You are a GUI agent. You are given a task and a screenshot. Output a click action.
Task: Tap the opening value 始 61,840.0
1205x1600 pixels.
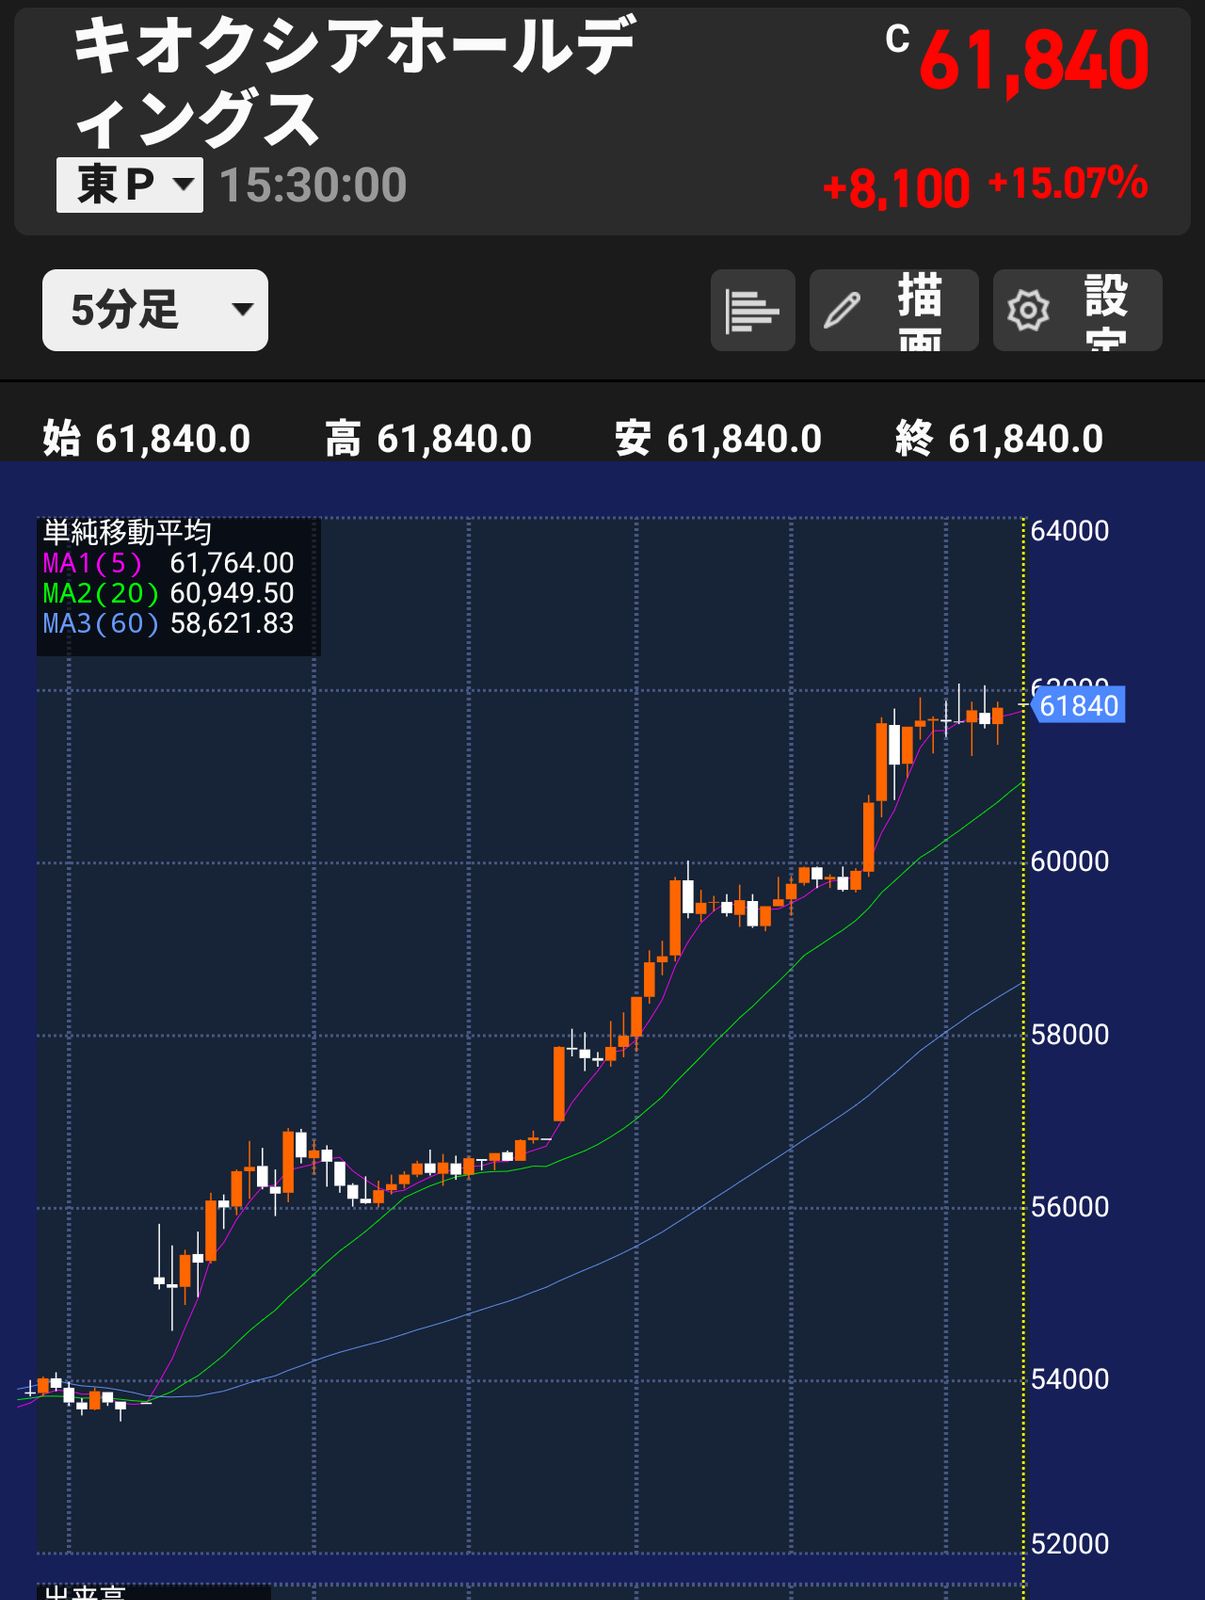(x=146, y=438)
